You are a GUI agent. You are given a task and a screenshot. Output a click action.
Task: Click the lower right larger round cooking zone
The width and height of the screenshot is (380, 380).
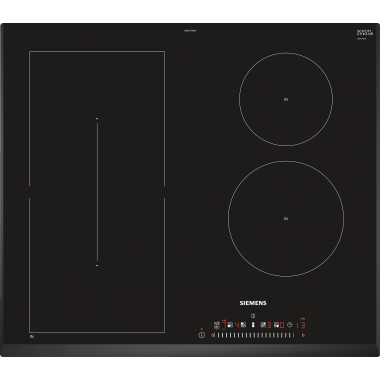click(286, 219)
